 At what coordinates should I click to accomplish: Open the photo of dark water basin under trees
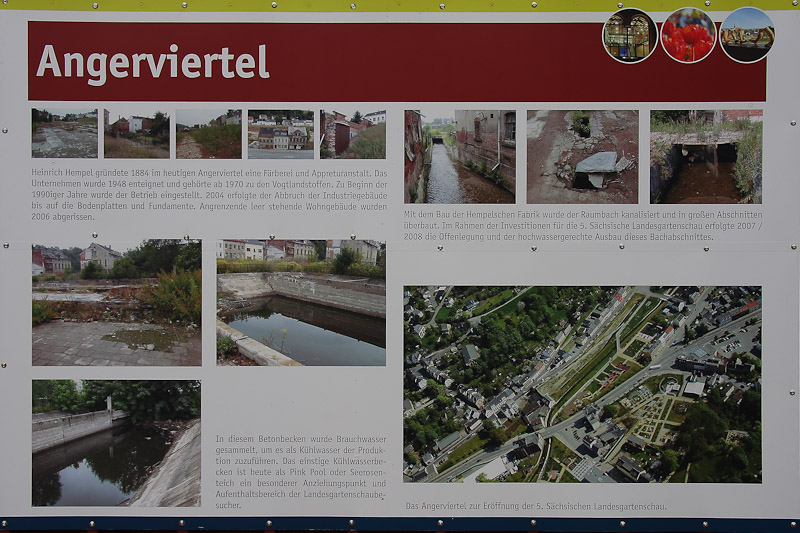coord(116,443)
